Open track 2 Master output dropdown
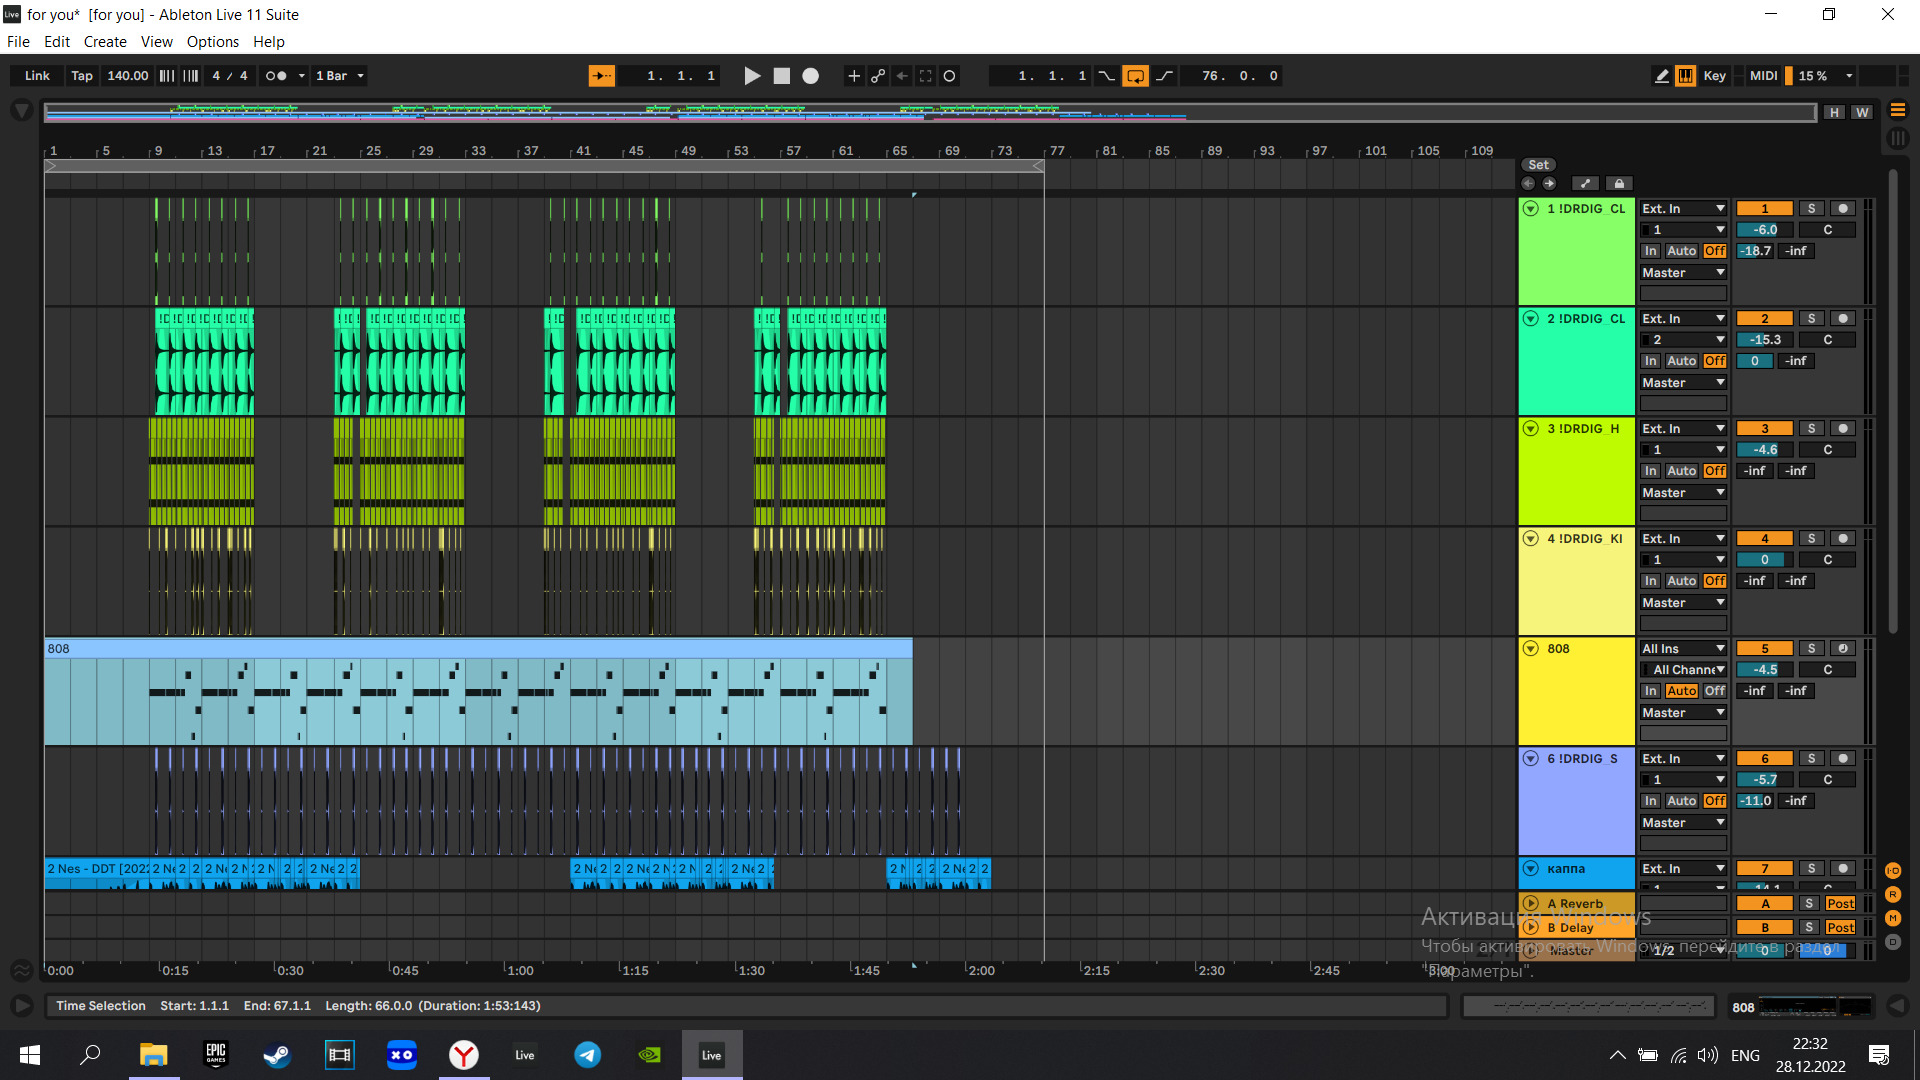This screenshot has width=1920, height=1080. 1684,383
